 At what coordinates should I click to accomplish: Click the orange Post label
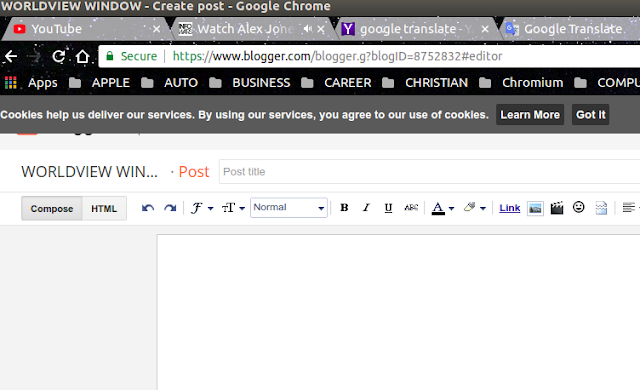pos(194,172)
